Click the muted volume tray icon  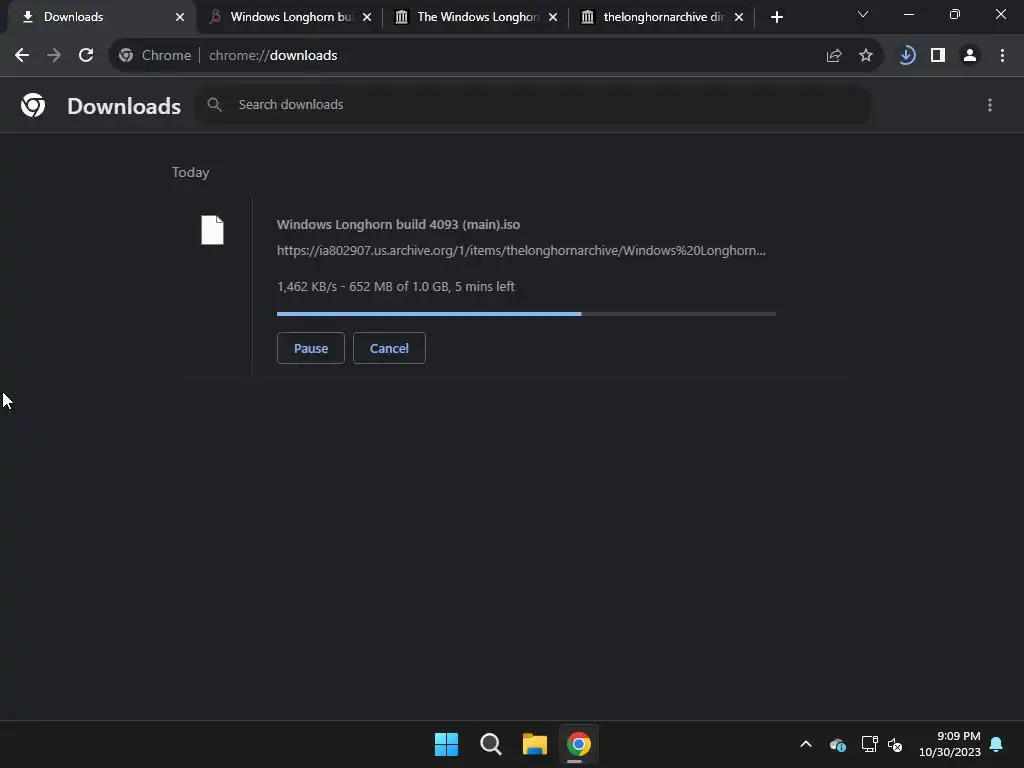(x=895, y=744)
